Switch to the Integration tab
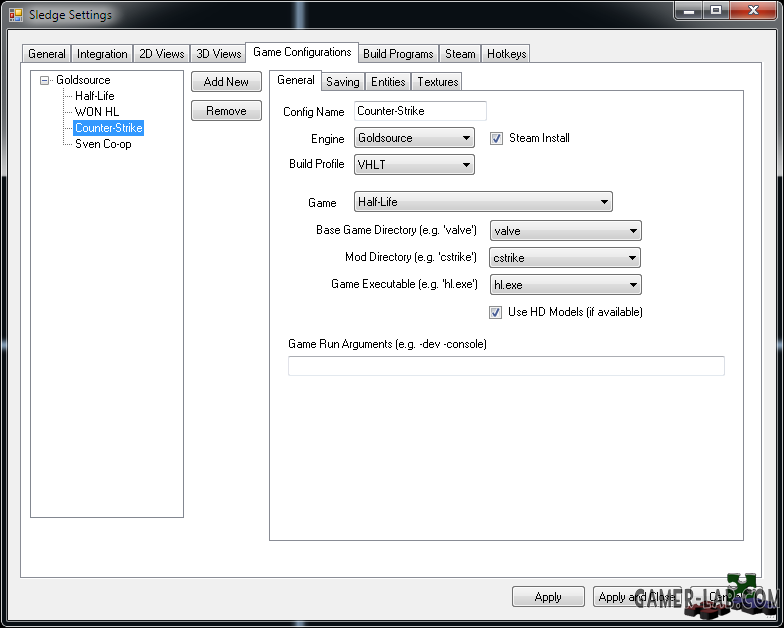The height and width of the screenshot is (628, 784). [x=102, y=54]
